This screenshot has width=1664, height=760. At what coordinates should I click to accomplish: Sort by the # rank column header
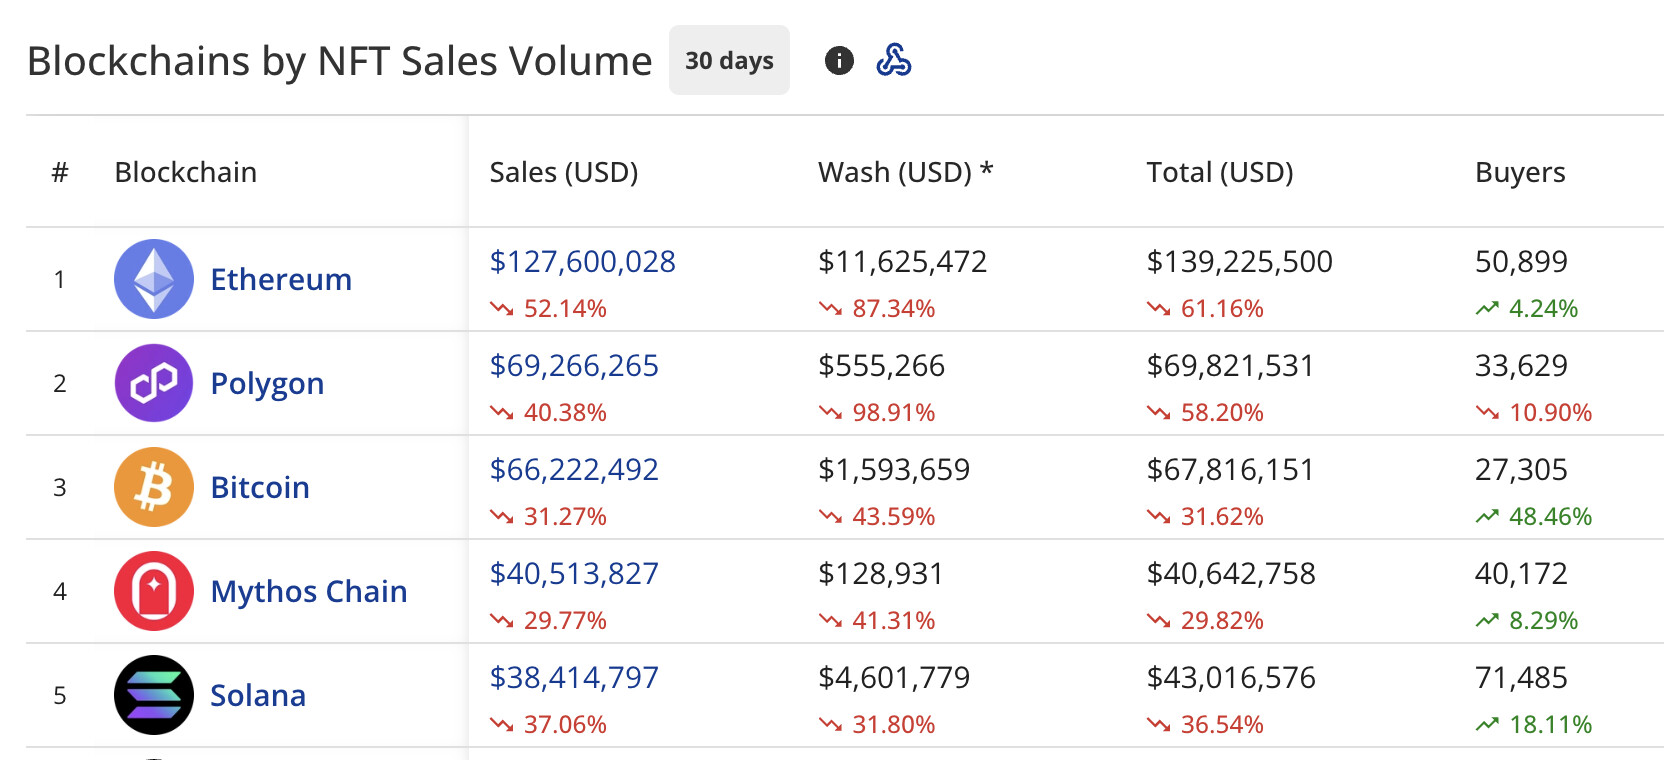(60, 172)
